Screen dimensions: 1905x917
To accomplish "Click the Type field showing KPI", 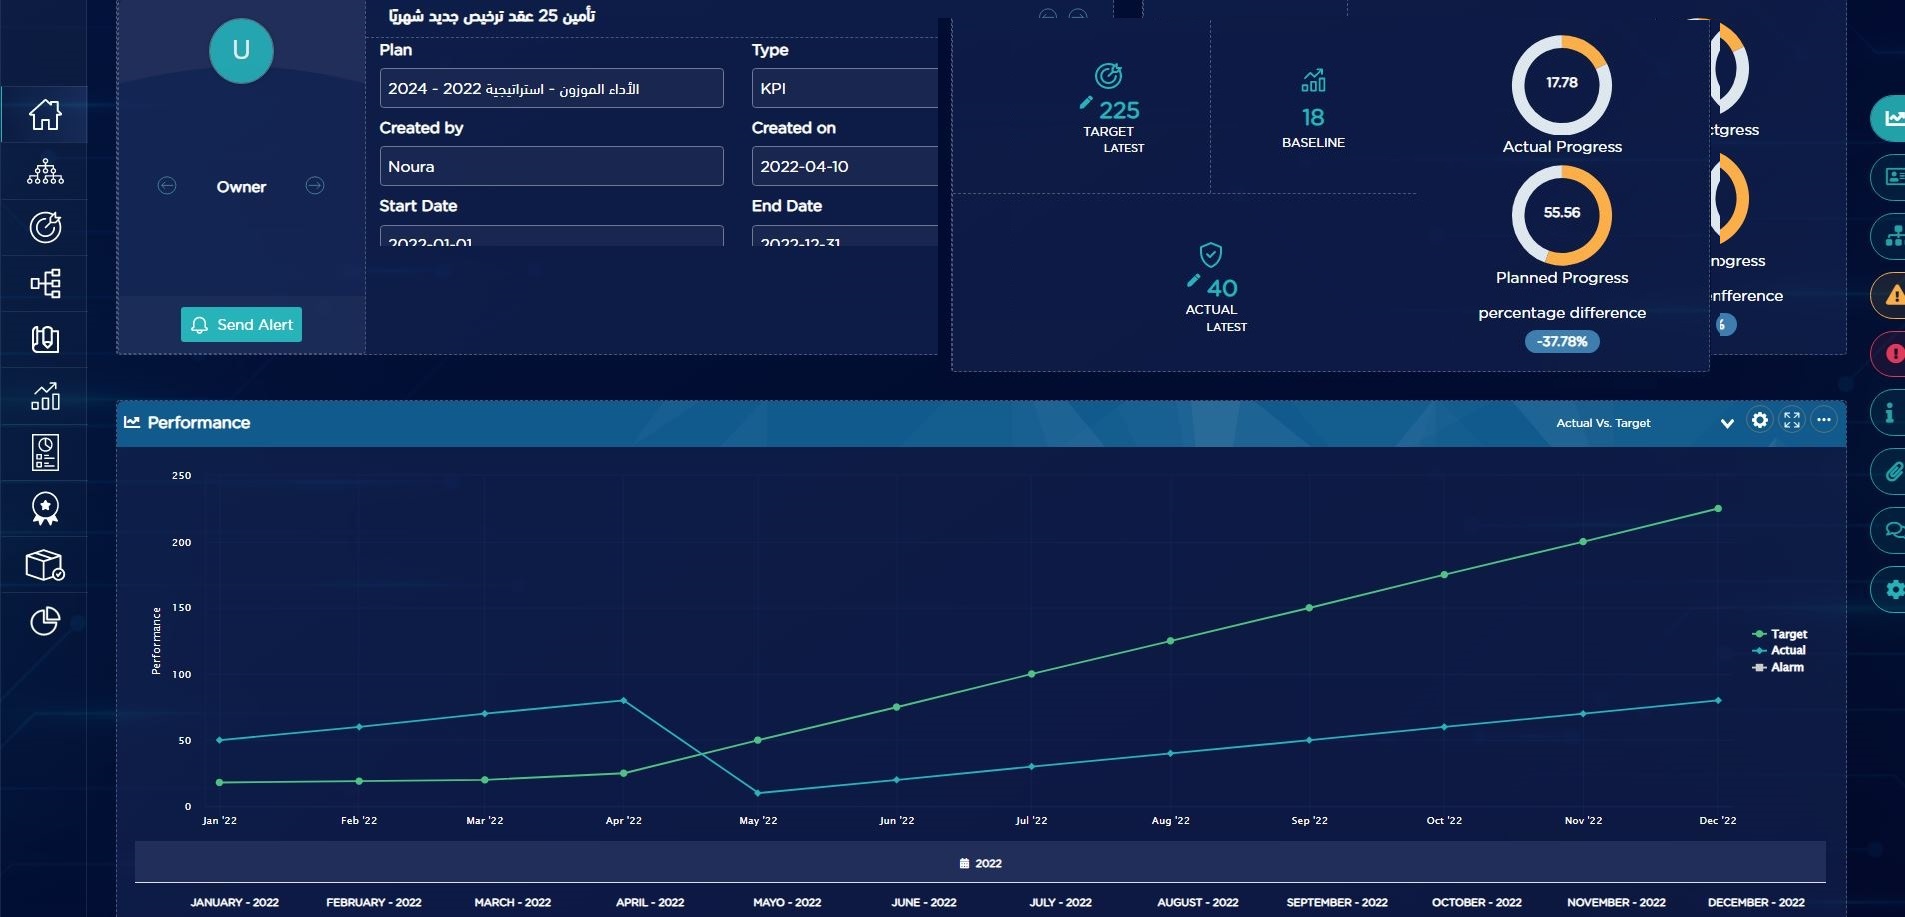I will pos(845,88).
